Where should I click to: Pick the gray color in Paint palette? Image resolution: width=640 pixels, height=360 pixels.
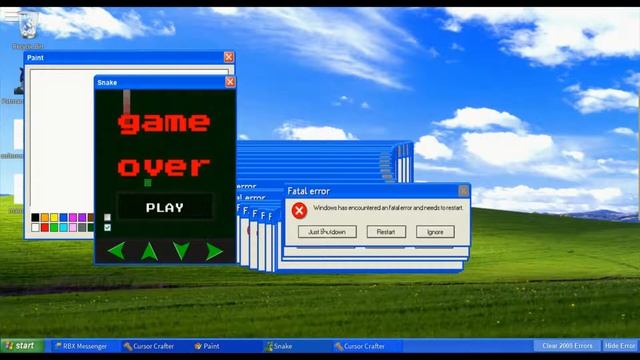(82, 227)
